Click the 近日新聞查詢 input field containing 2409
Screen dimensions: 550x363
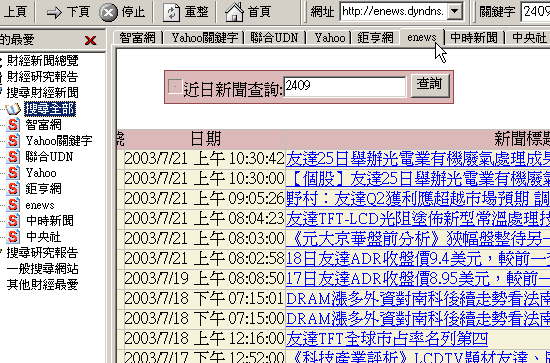(x=344, y=87)
